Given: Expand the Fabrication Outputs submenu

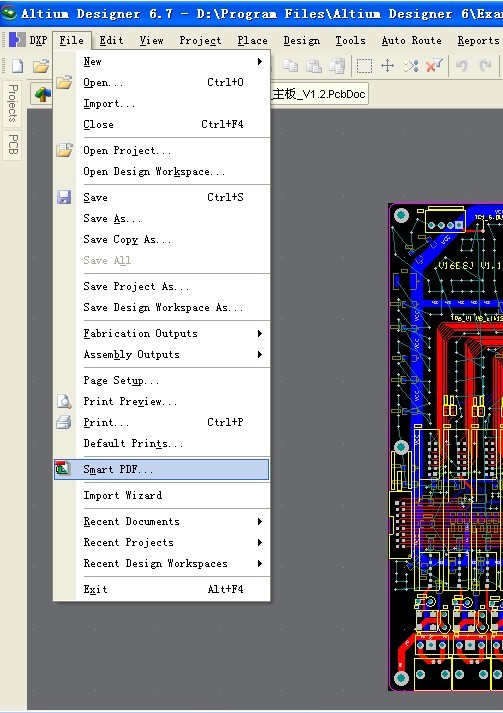Looking at the screenshot, I should click(260, 333).
